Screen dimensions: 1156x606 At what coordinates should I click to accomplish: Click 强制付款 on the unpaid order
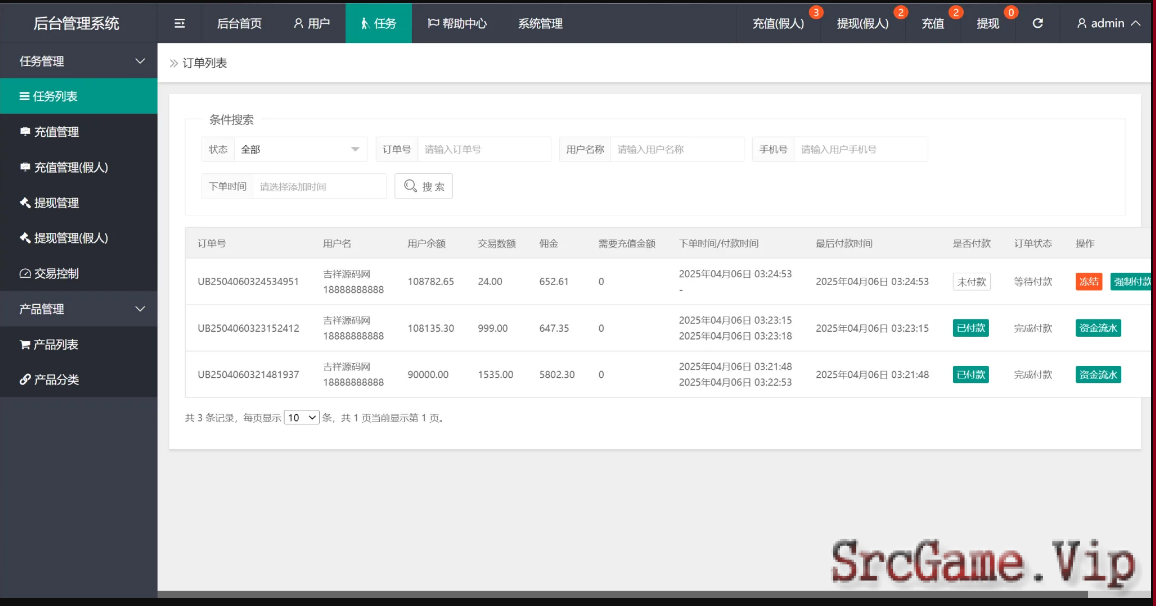click(x=1132, y=282)
